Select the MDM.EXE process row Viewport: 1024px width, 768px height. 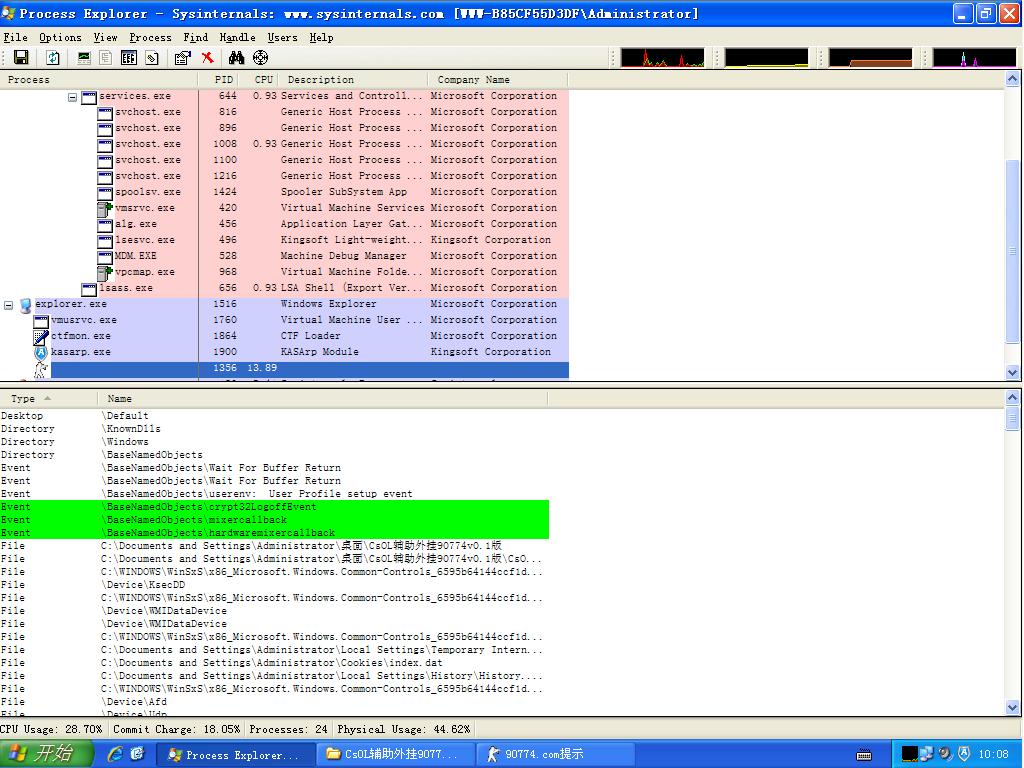(x=332, y=256)
